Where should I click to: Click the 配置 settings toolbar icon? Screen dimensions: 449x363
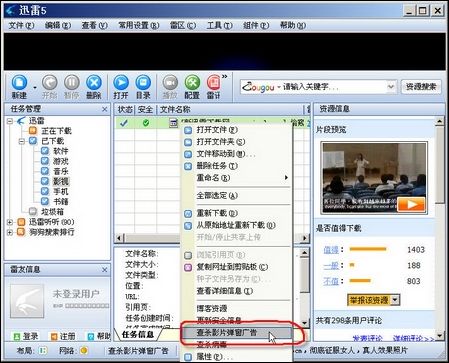pyautogui.click(x=192, y=87)
